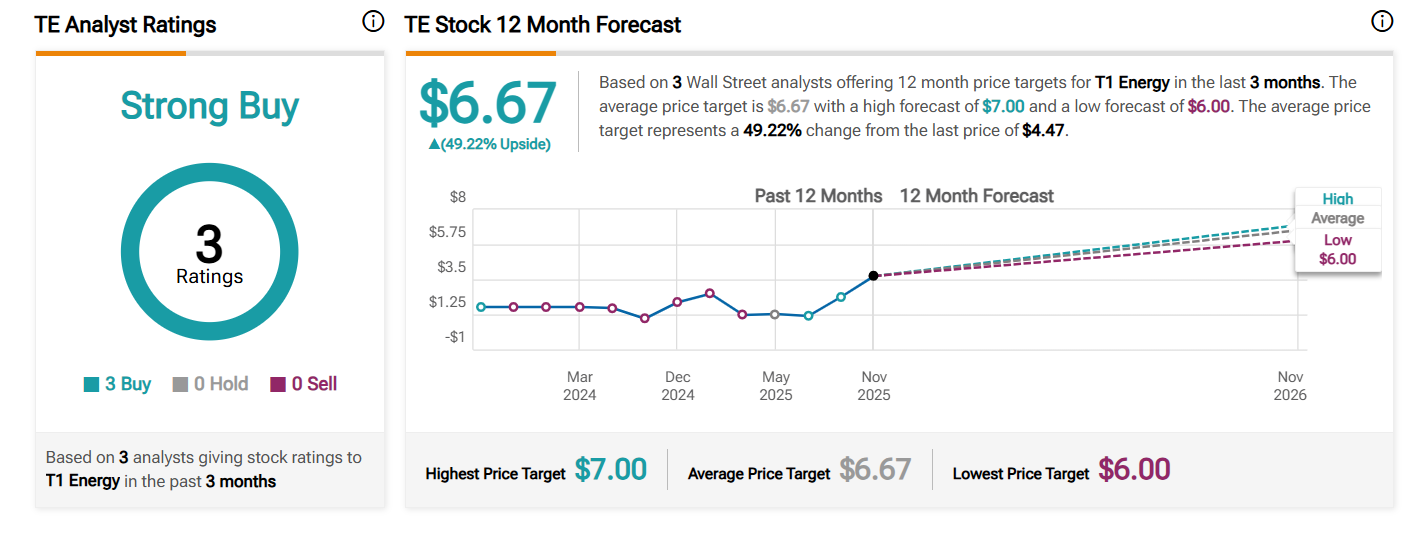
Task: Click the teal Buy legend square
Action: (92, 384)
